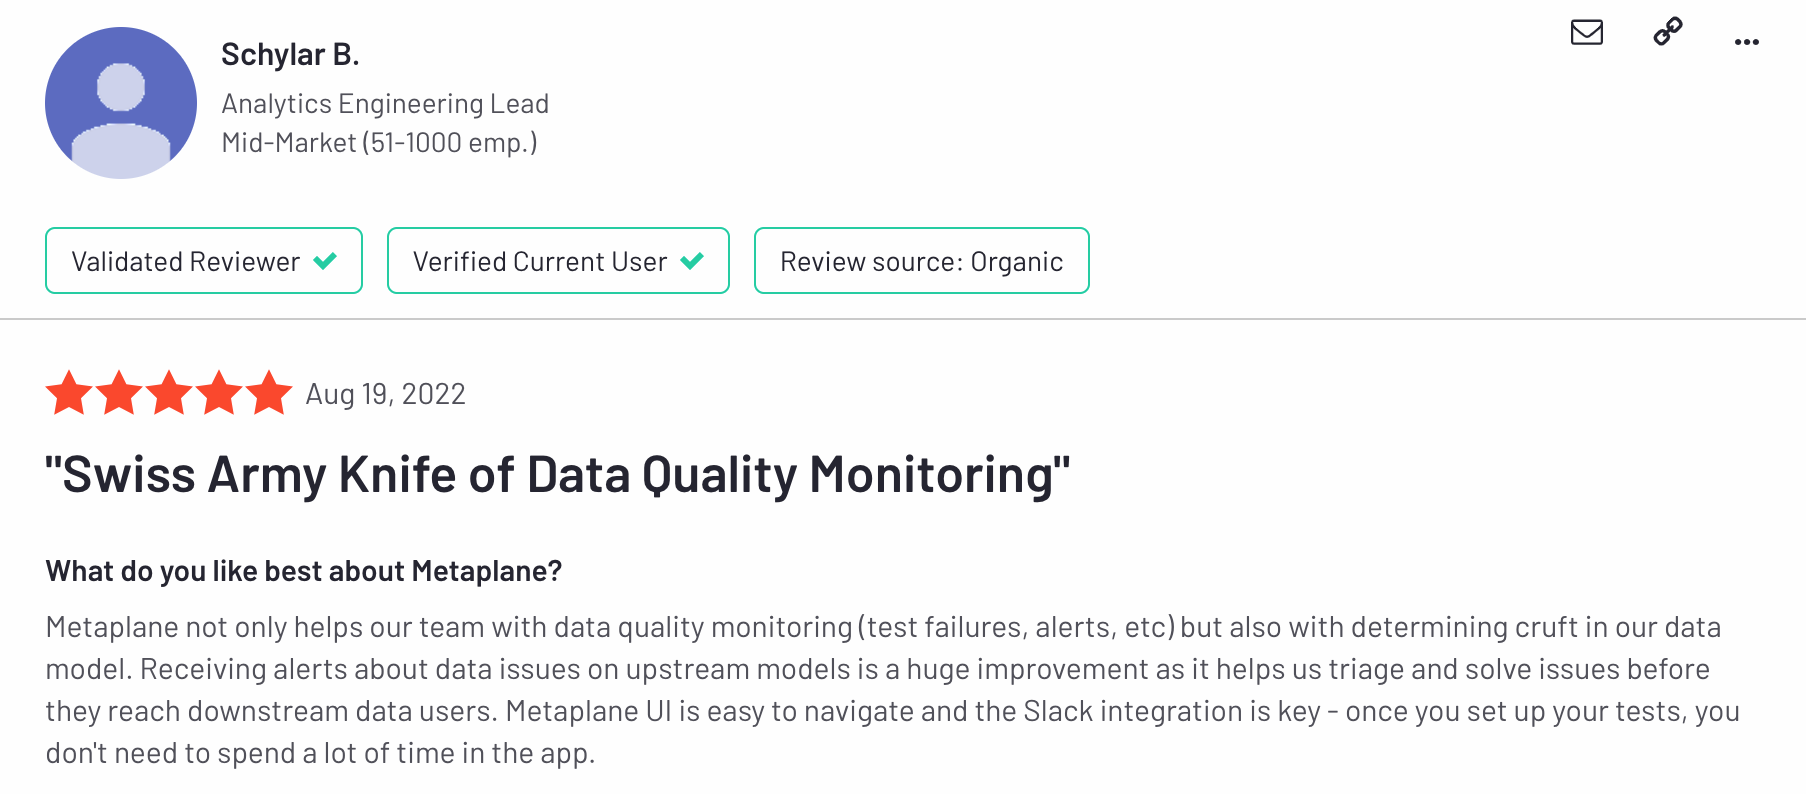Click the green checkmark beside Validated Reviewer
The image size is (1806, 794).
pos(325,261)
